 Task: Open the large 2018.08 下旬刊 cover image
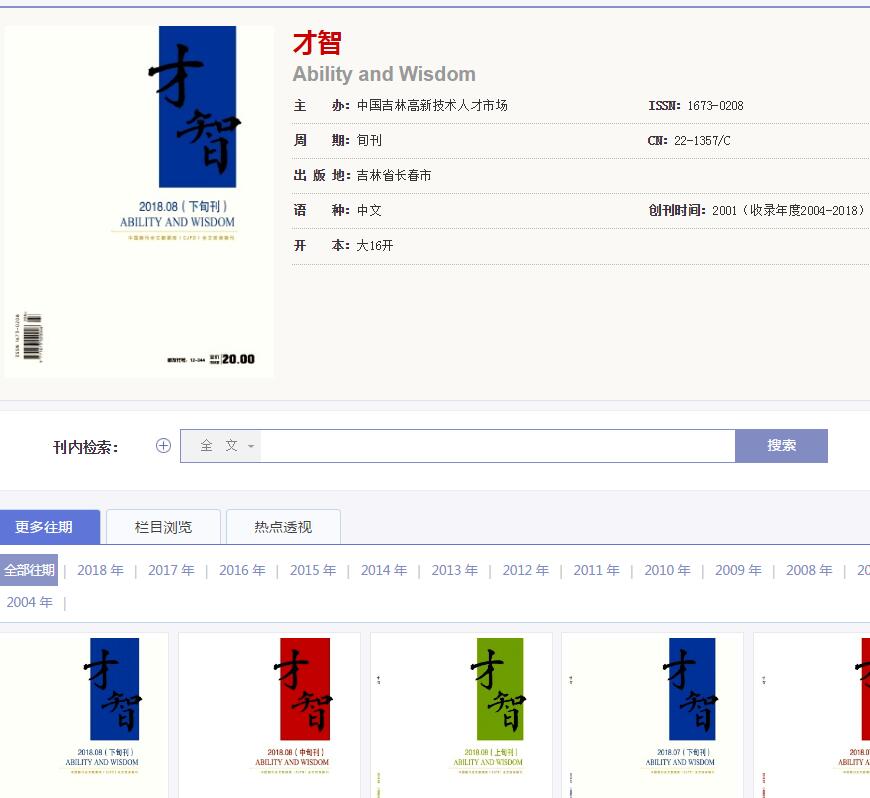click(x=139, y=201)
